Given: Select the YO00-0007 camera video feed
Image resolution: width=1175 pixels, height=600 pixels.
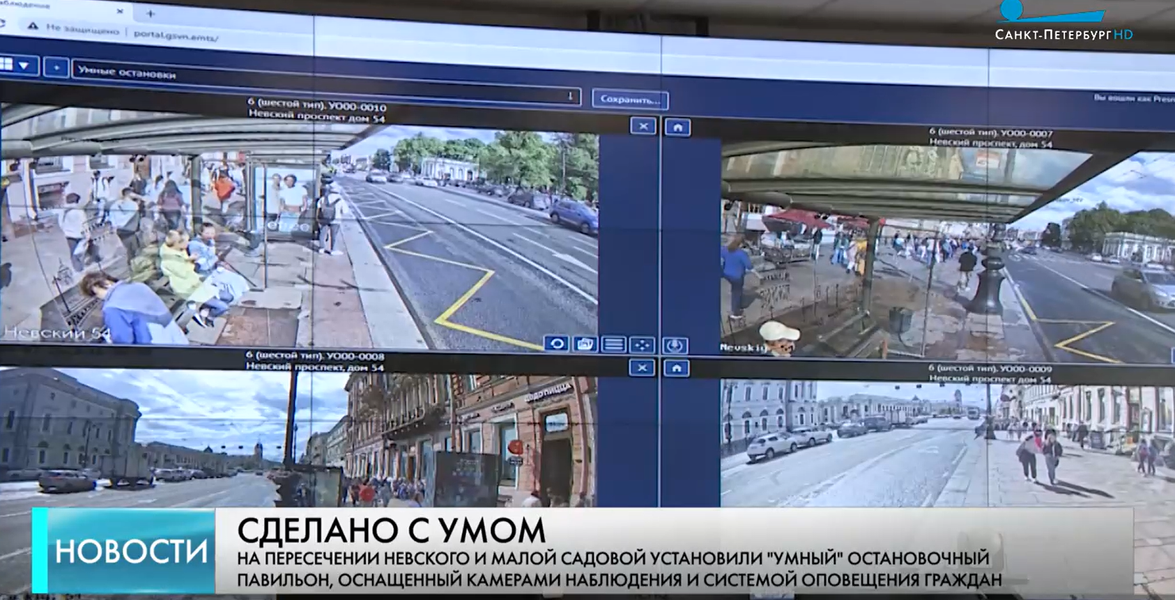Looking at the screenshot, I should pyautogui.click(x=948, y=253).
